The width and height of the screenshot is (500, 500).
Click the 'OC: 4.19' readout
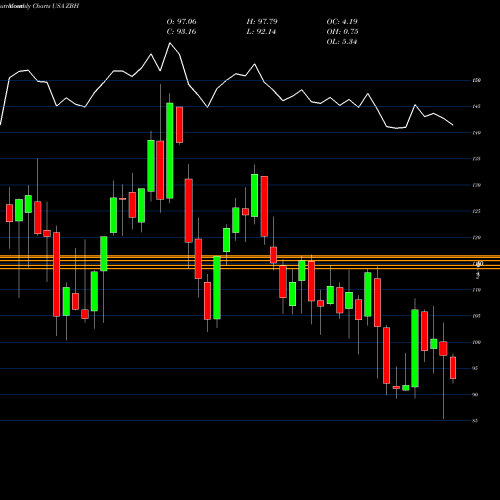(342, 22)
